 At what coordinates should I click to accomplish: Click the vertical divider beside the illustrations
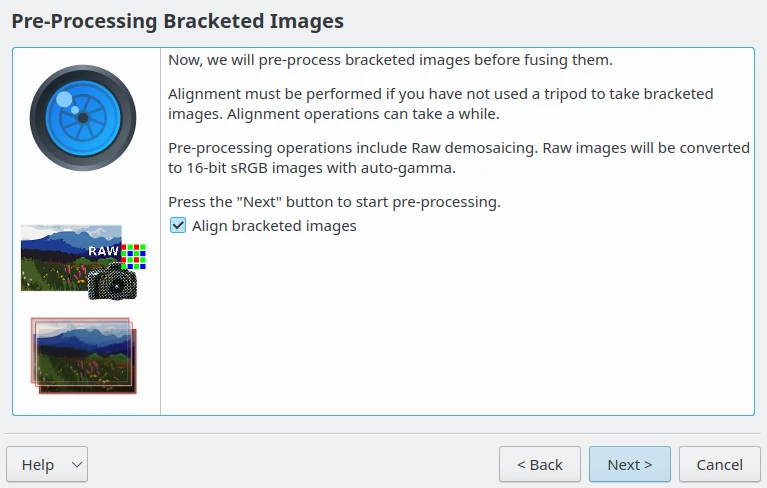160,300
